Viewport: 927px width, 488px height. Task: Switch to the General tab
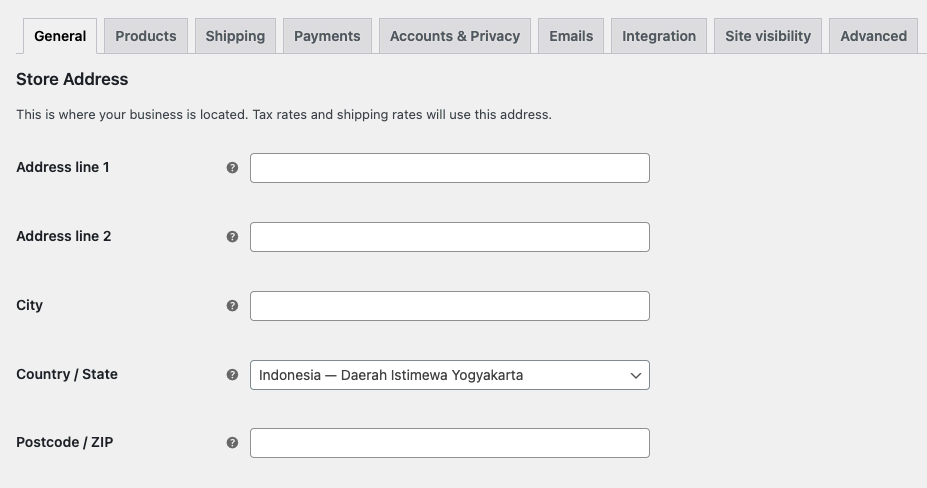click(60, 36)
